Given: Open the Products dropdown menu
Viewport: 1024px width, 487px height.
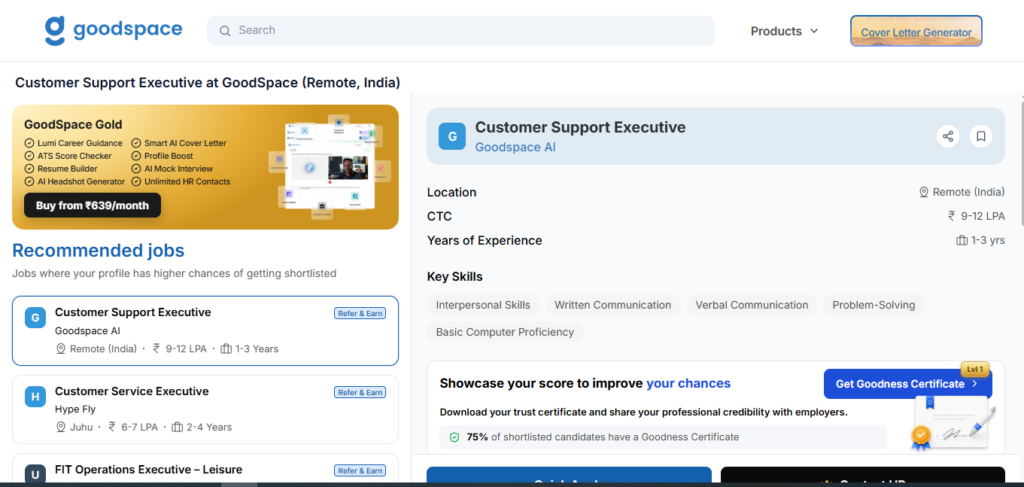Looking at the screenshot, I should click(784, 31).
